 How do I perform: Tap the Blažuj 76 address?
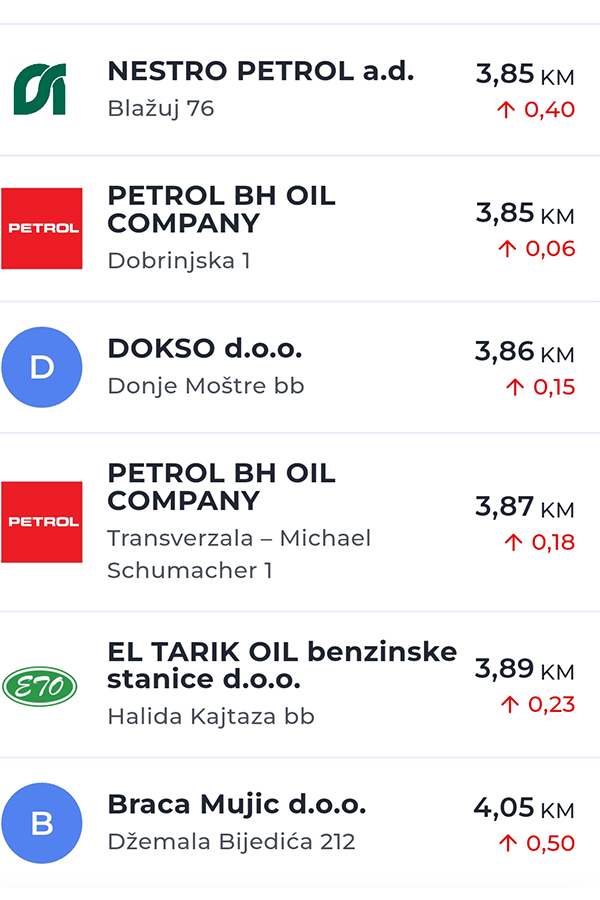160,109
